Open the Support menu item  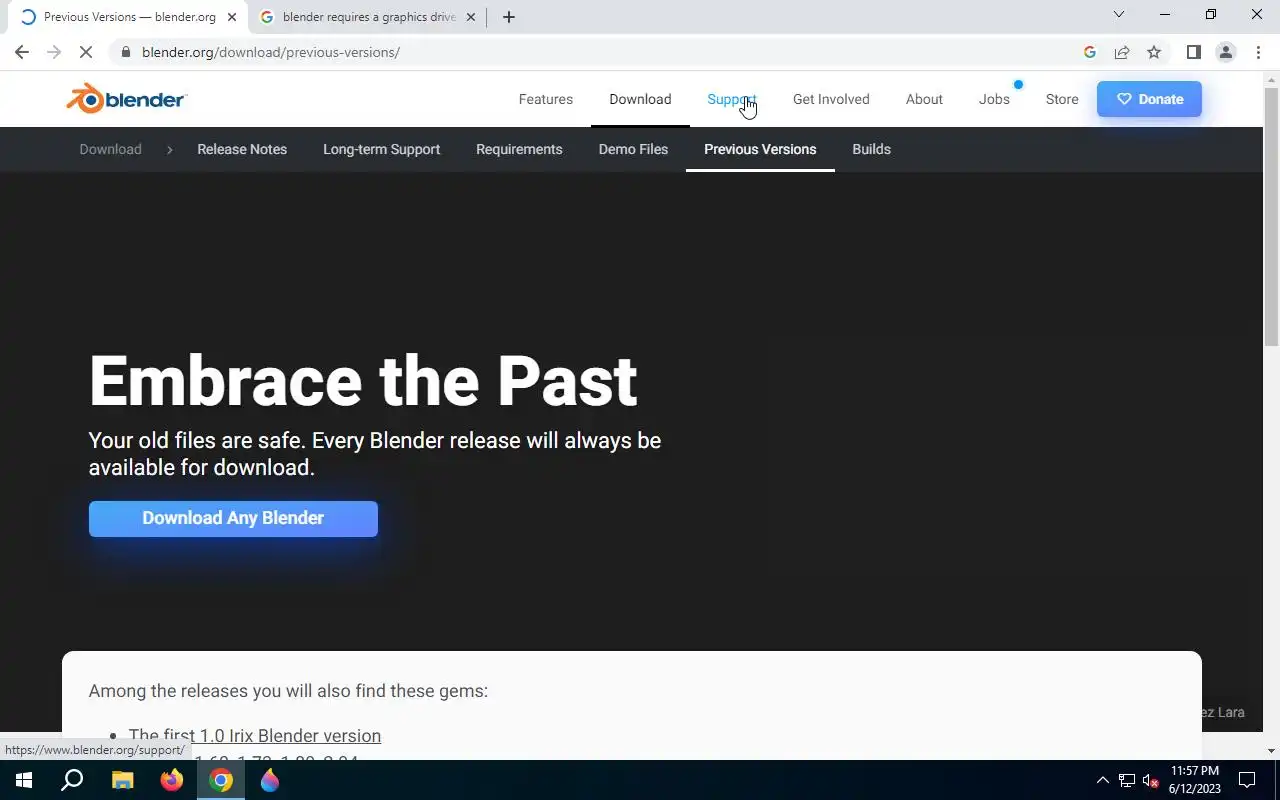point(732,99)
